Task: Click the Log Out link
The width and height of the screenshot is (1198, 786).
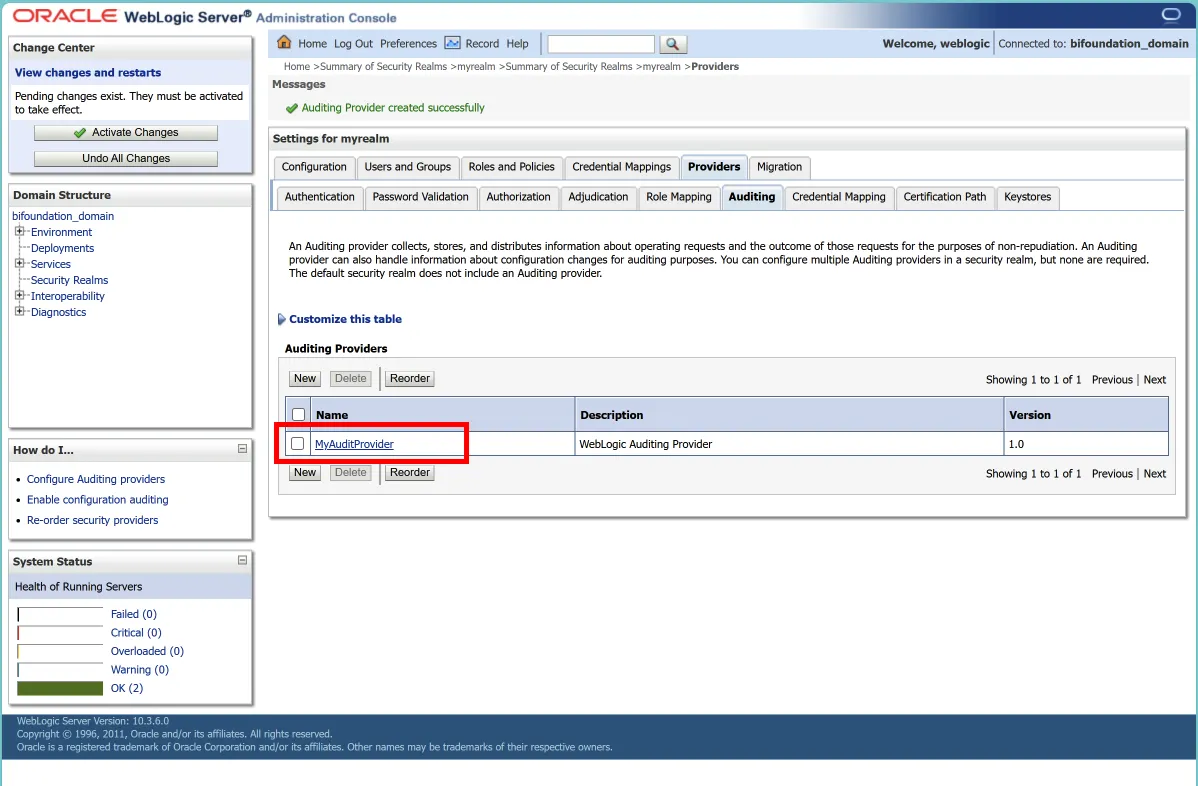Action: 353,44
